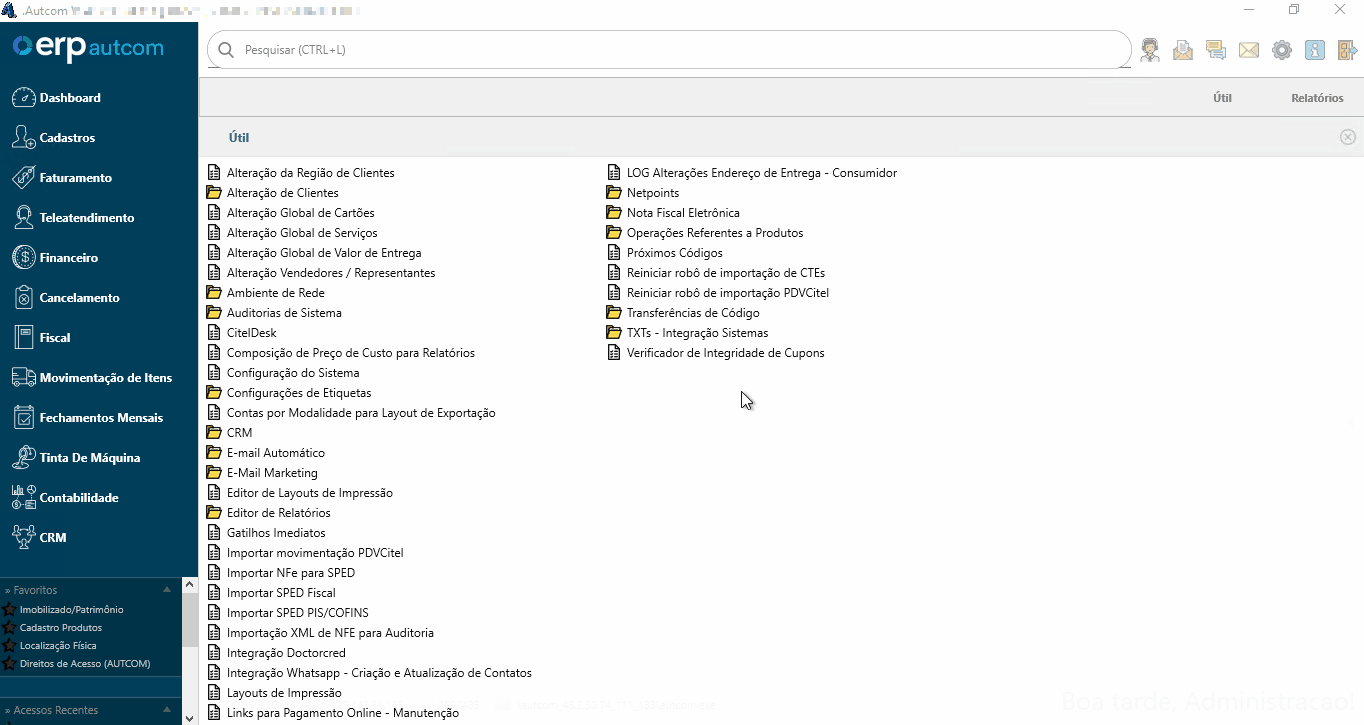The image size is (1364, 725).
Task: Click the blue information icon
Action: (1315, 50)
